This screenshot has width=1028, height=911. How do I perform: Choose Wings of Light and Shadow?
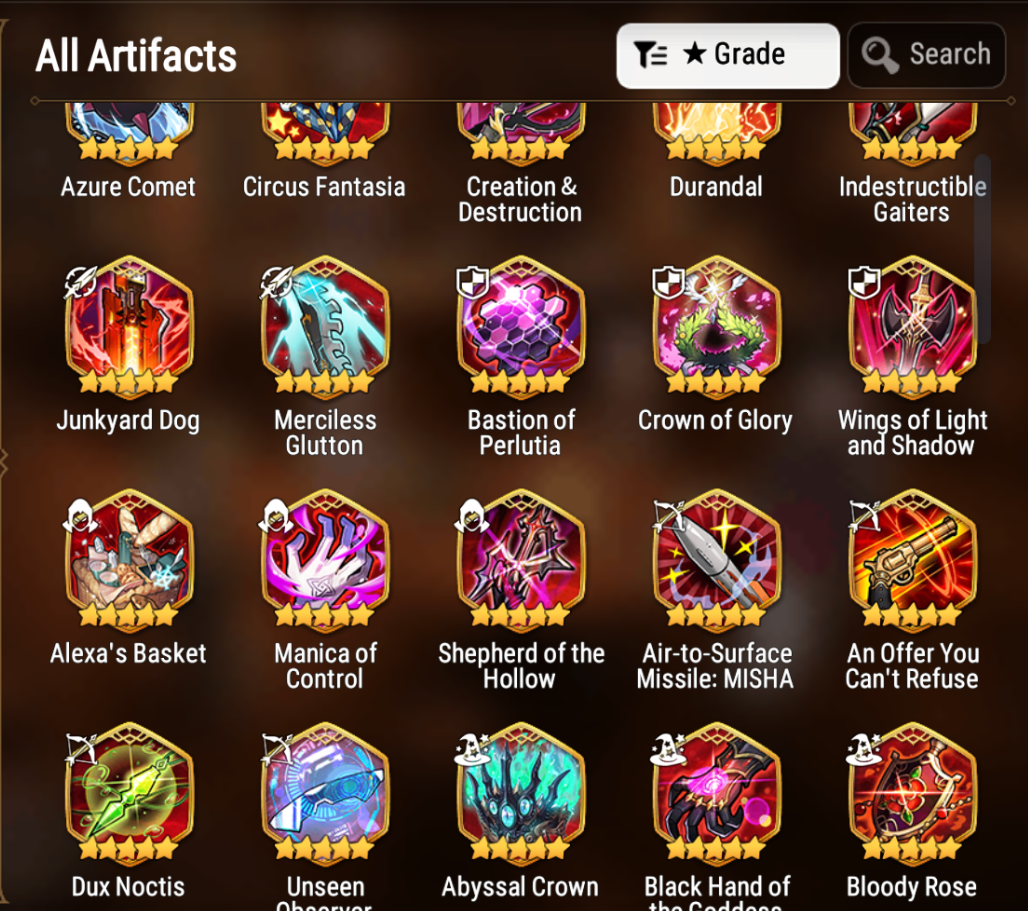tap(912, 327)
